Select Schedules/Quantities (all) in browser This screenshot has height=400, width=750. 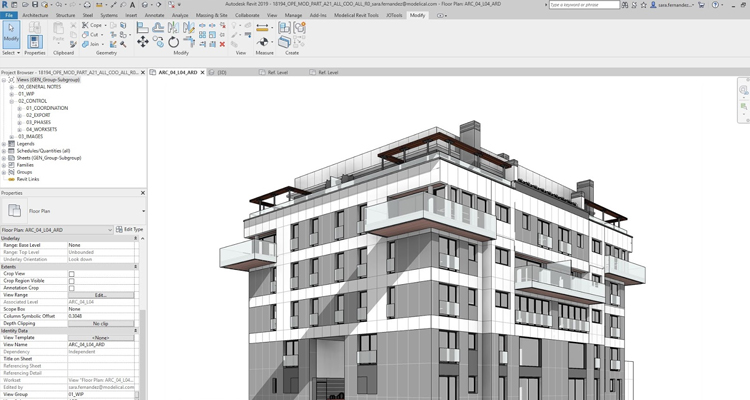point(43,151)
